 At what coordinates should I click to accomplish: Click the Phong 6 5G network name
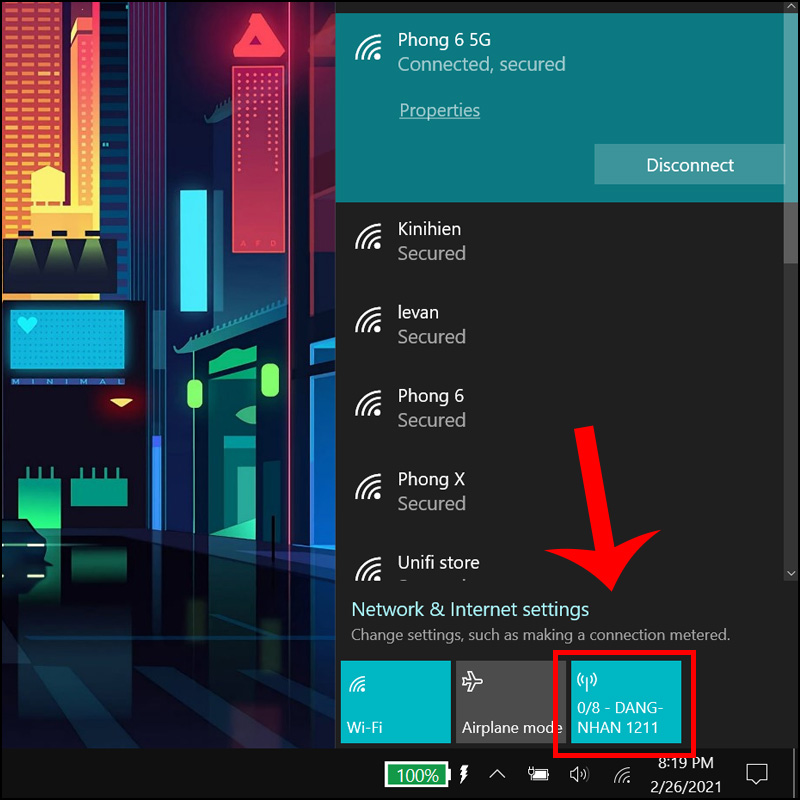pos(444,40)
